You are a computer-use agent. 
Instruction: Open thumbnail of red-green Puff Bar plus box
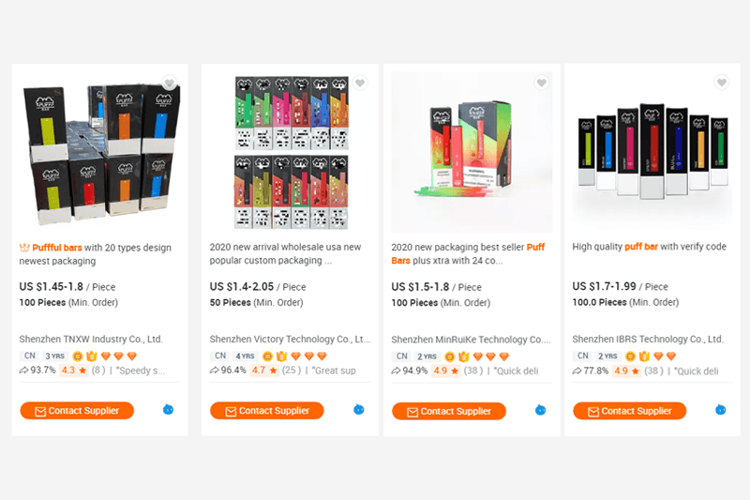click(x=472, y=152)
